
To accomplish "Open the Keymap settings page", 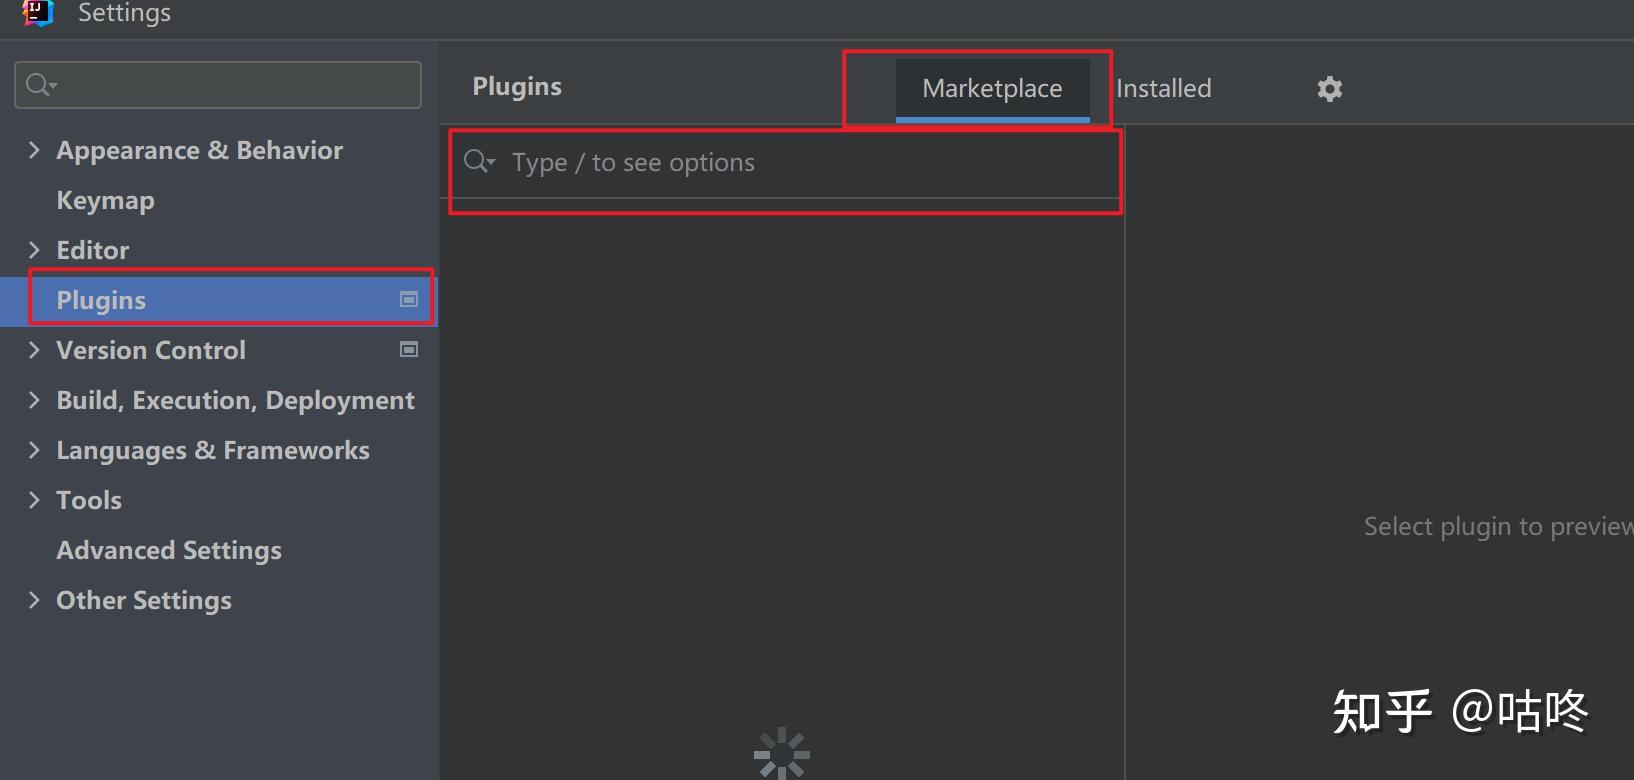I will 105,200.
